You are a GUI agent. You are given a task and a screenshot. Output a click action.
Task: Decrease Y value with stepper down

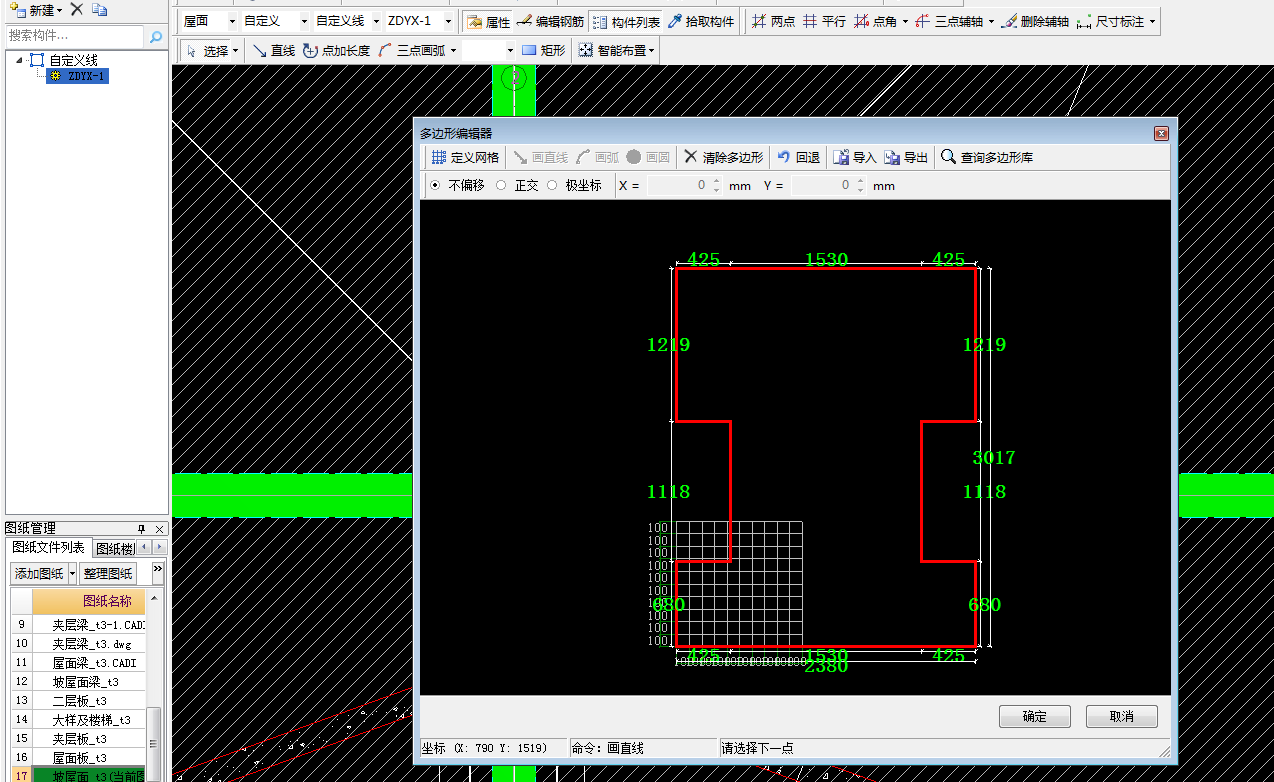click(860, 190)
